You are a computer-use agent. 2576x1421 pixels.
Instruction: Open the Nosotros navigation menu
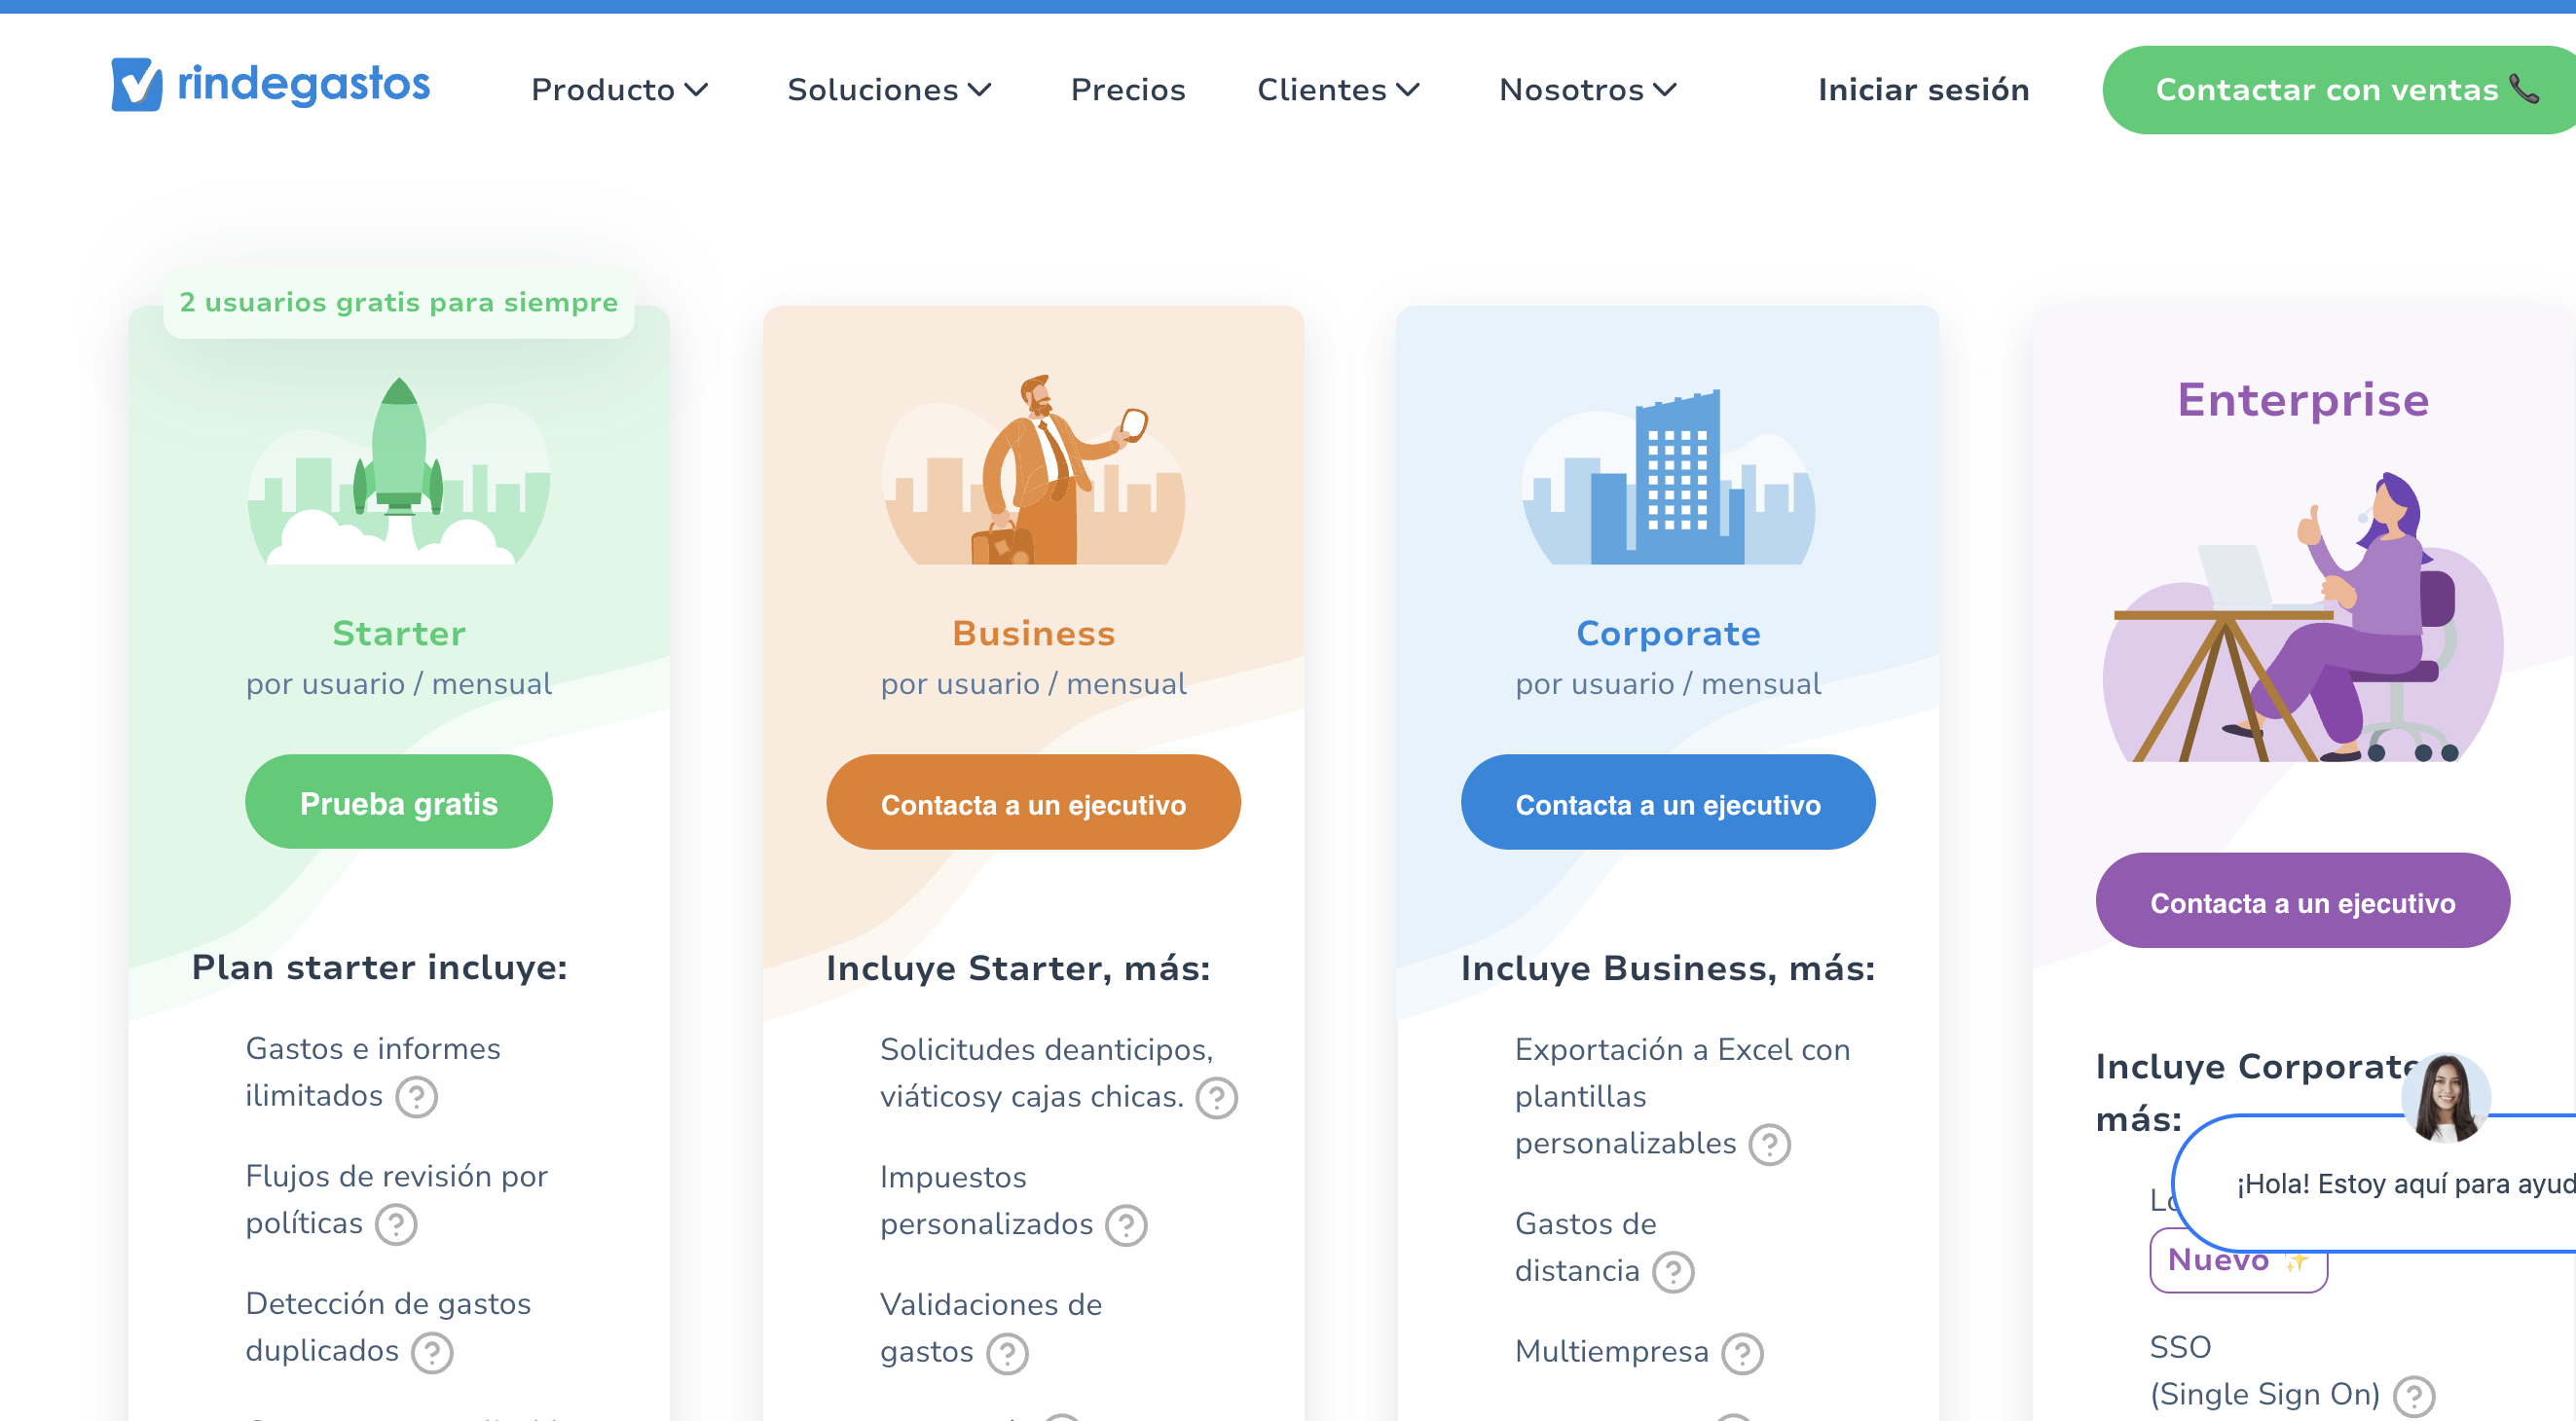1587,90
